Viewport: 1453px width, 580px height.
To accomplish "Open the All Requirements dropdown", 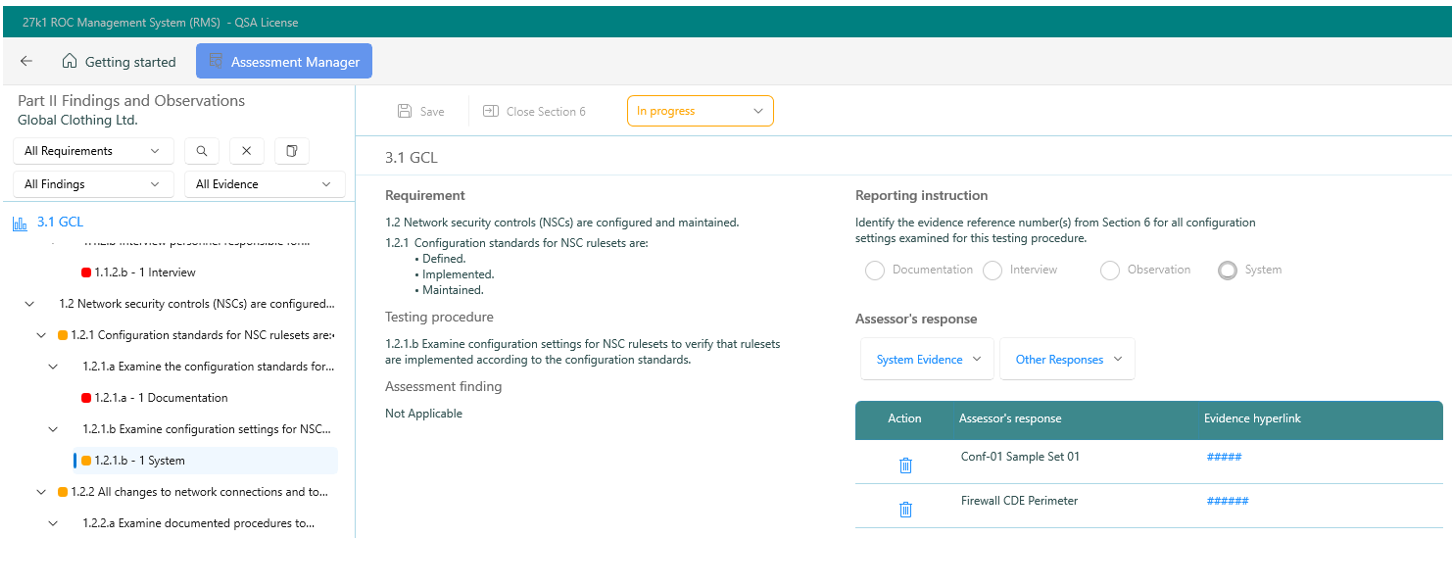I will point(93,151).
